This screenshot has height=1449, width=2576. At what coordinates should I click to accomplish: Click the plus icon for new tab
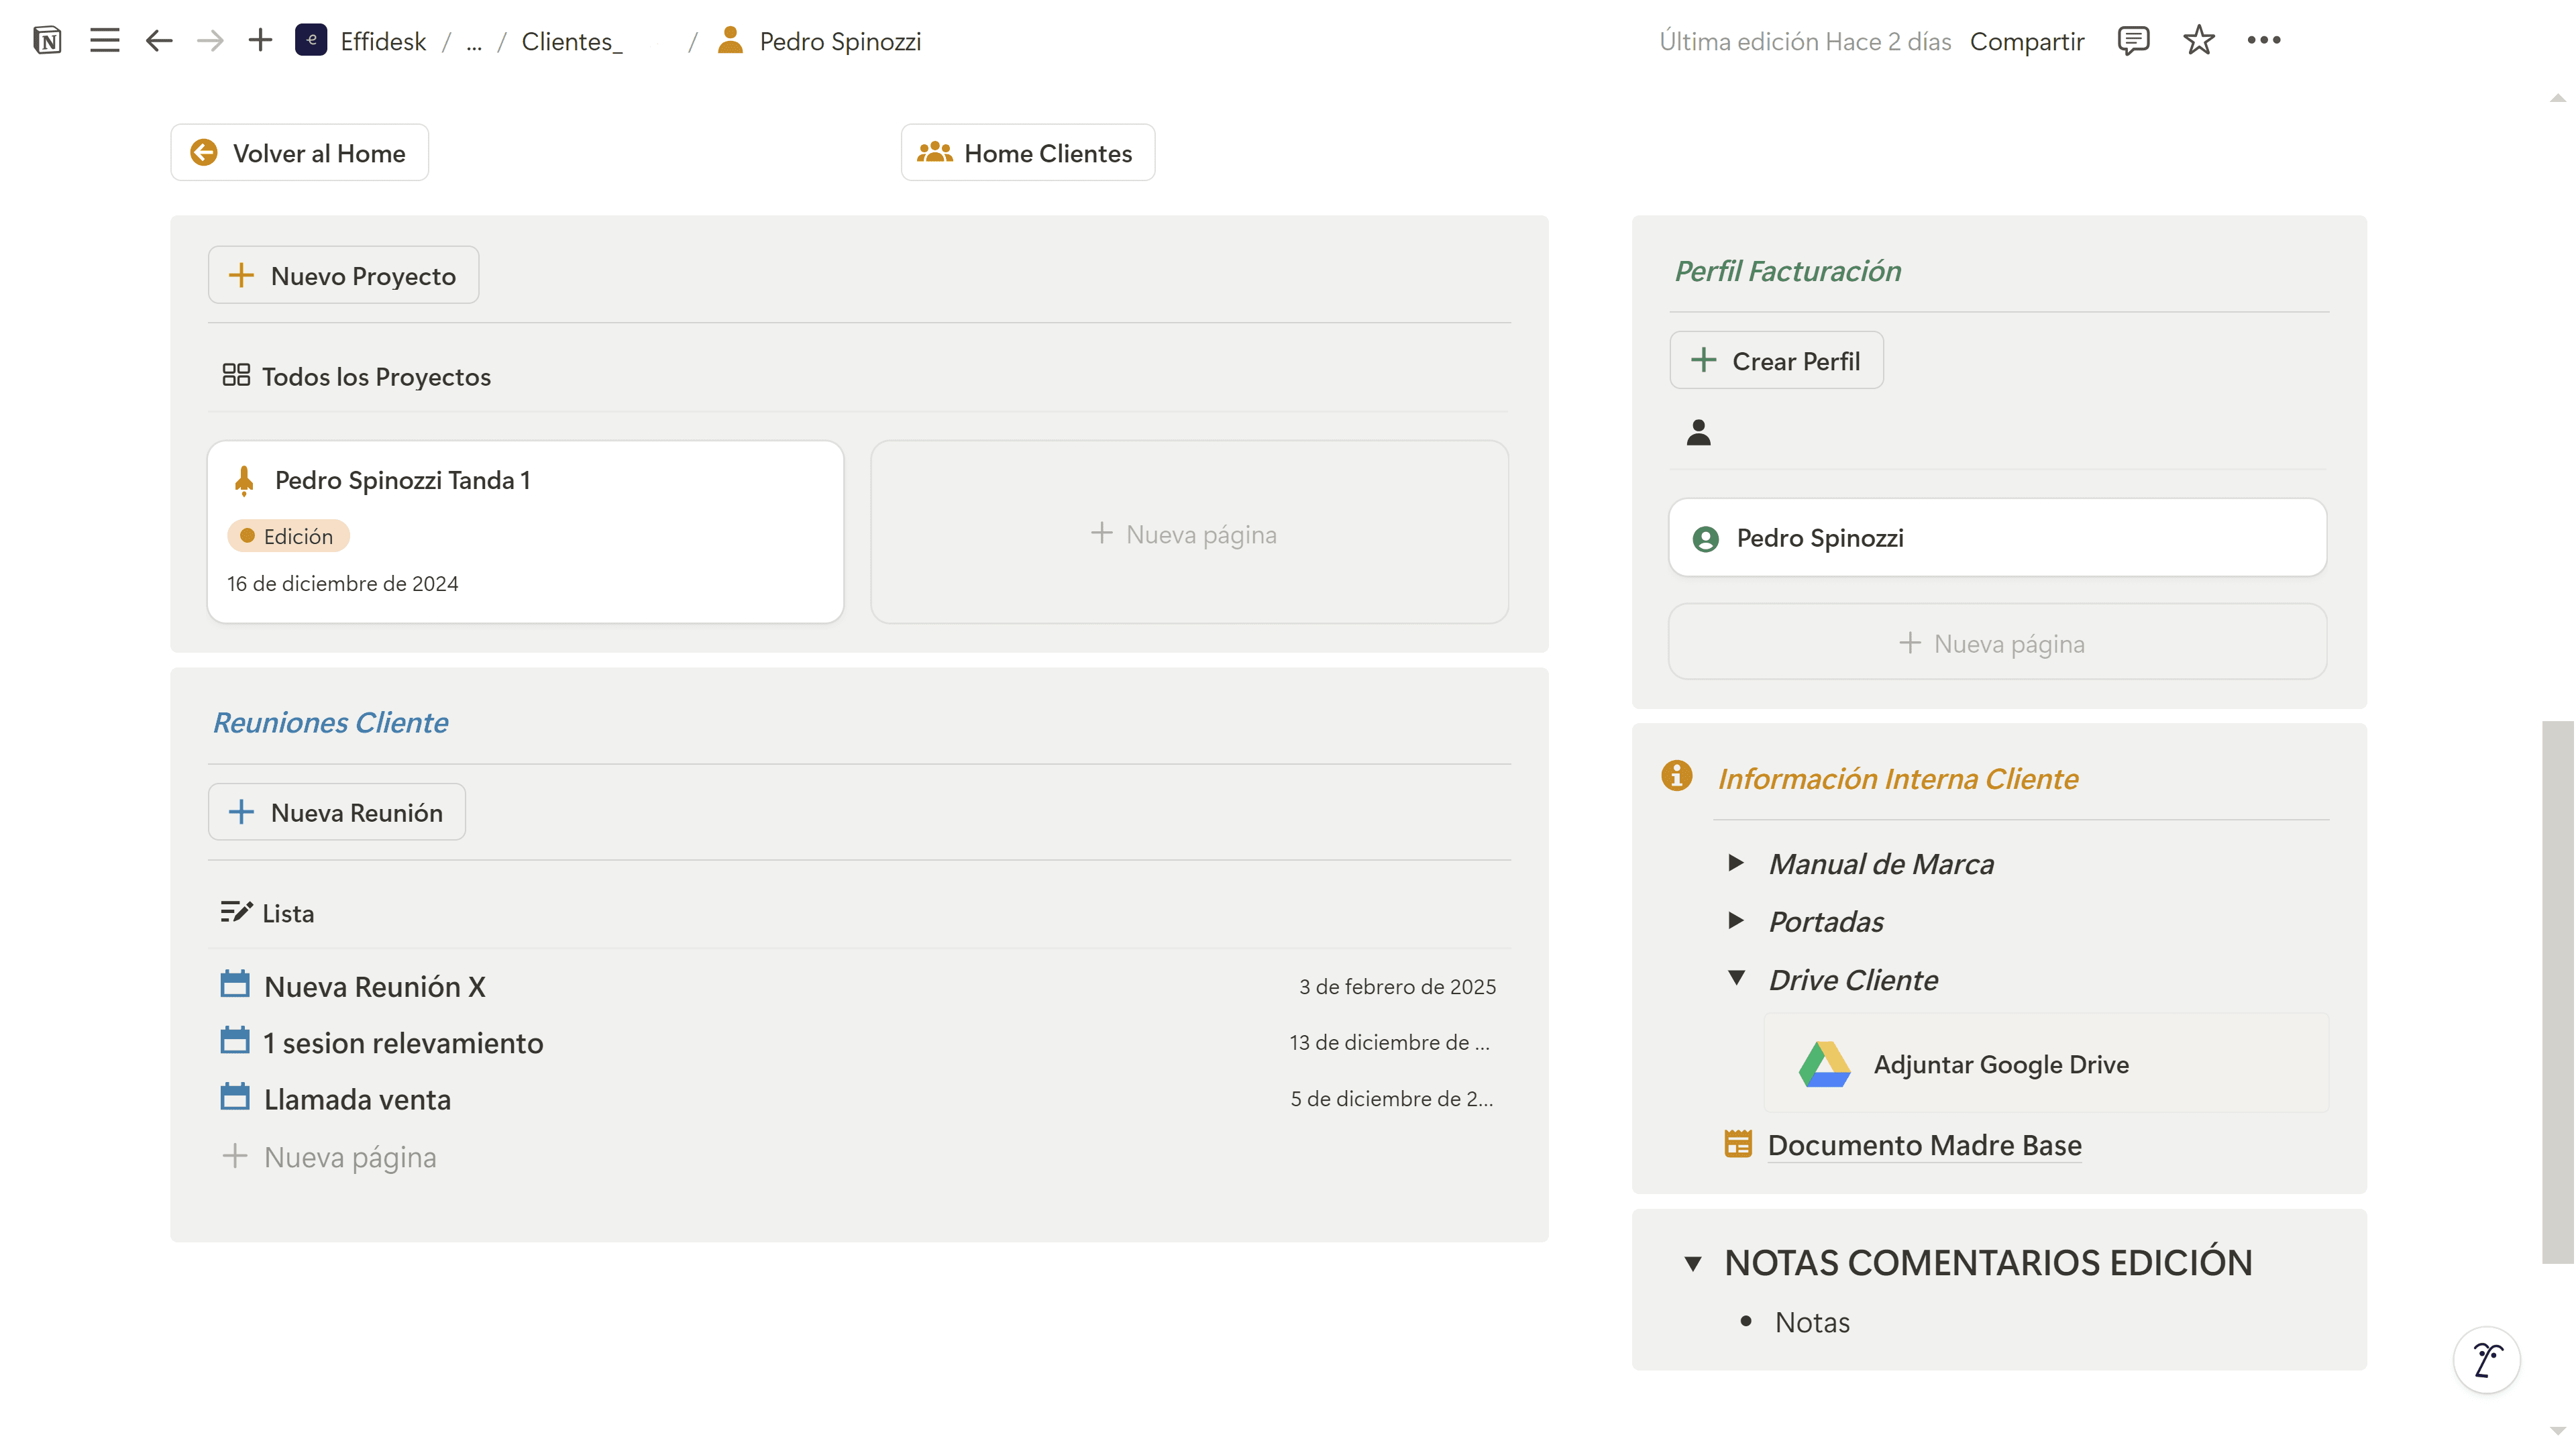click(x=260, y=41)
